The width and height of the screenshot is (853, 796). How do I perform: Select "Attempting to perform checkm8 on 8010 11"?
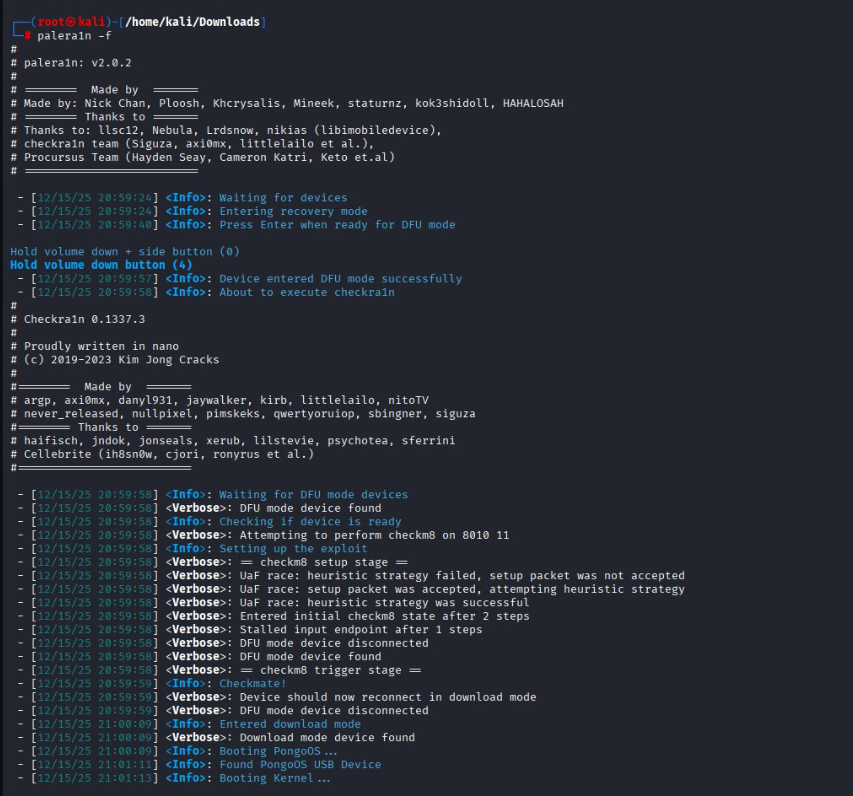[x=375, y=535]
